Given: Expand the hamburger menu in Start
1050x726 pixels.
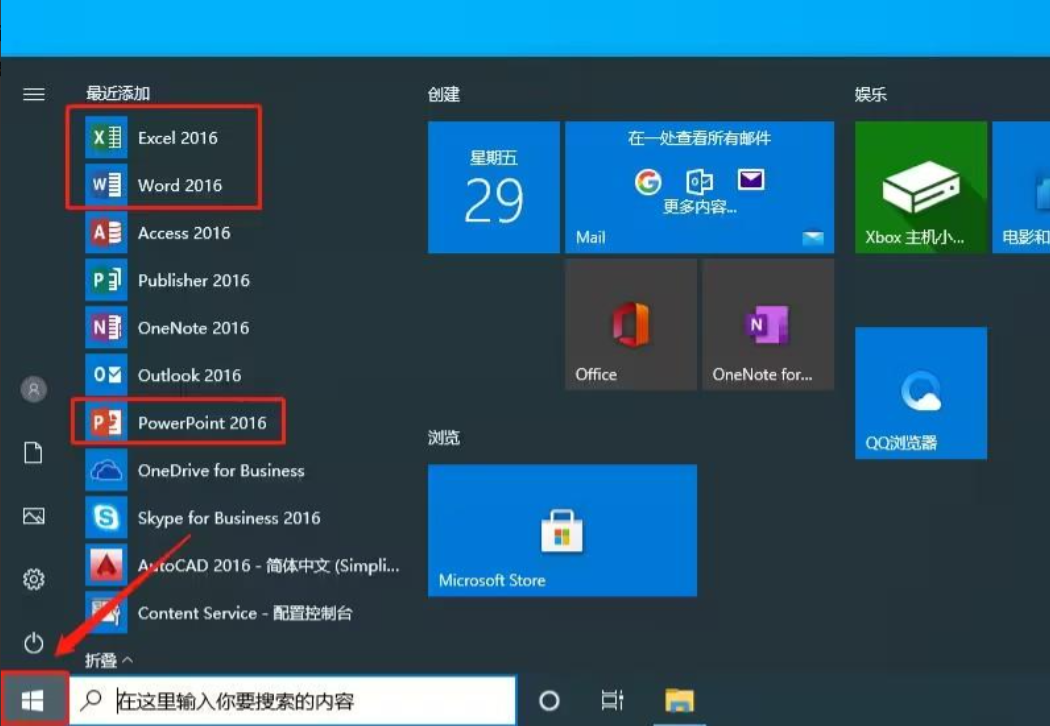Looking at the screenshot, I should 33,94.
